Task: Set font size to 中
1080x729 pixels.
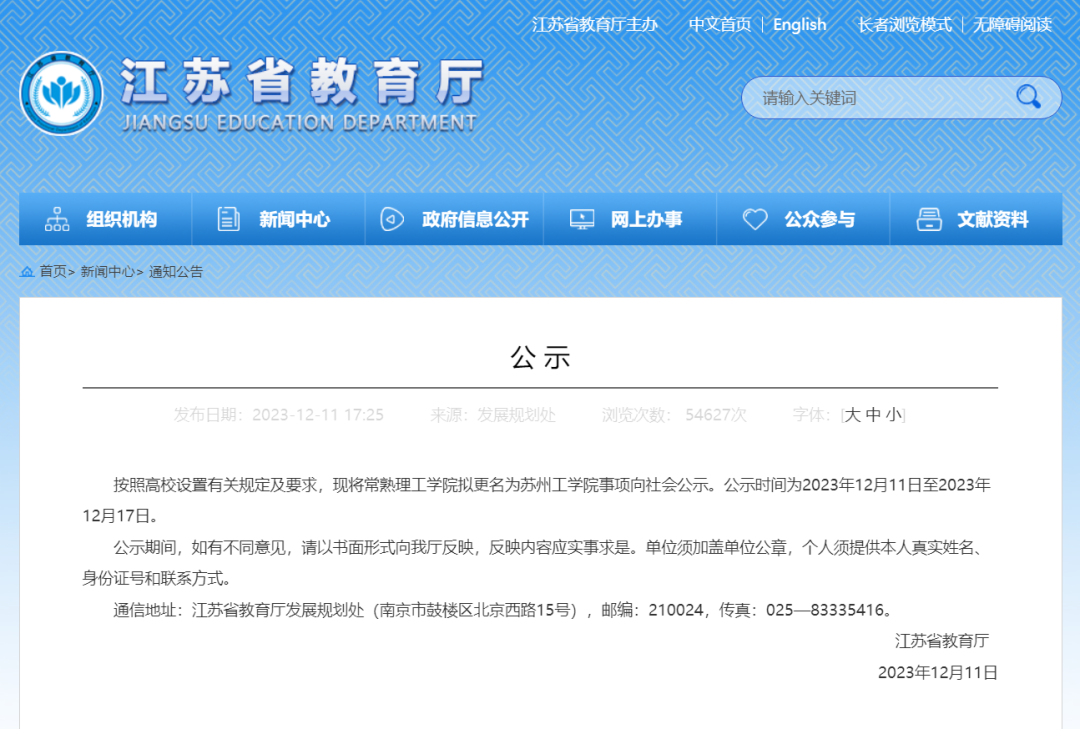Action: [873, 415]
